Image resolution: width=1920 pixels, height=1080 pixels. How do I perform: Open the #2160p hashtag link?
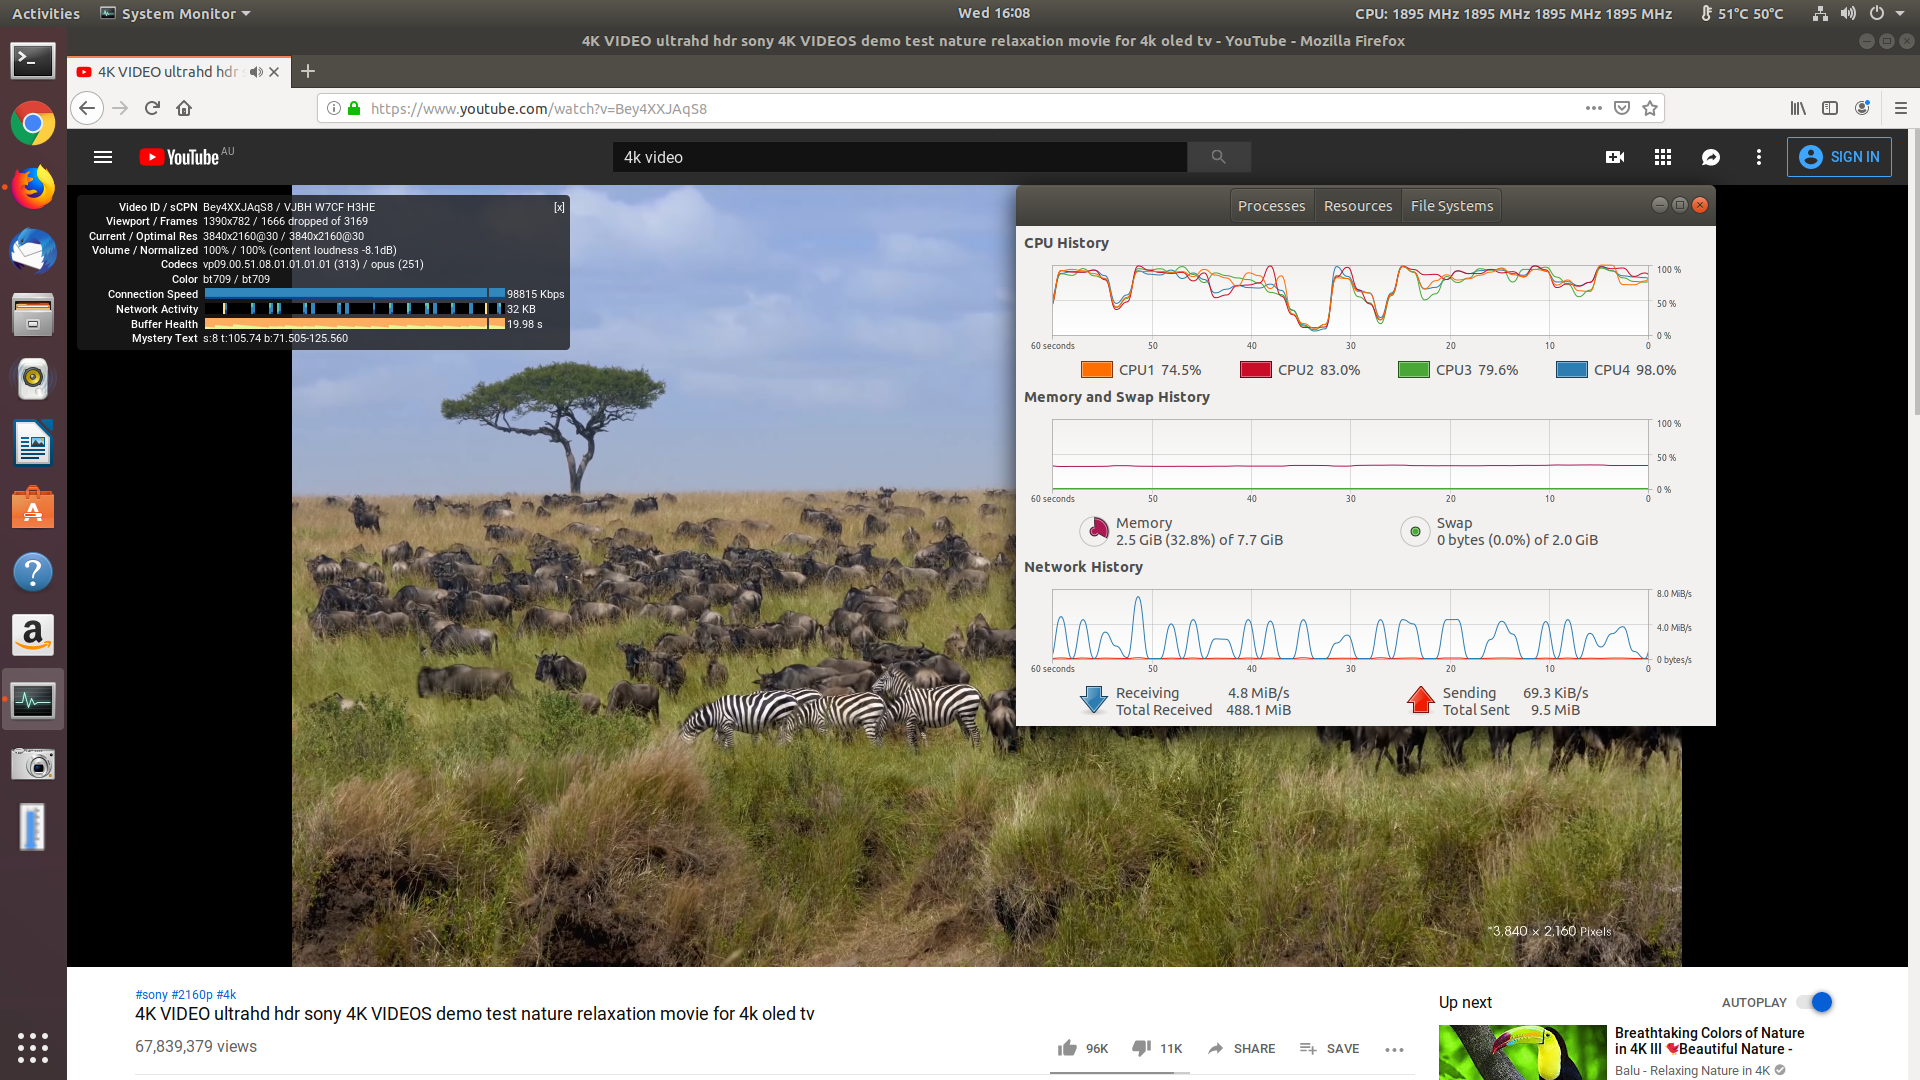pyautogui.click(x=192, y=994)
